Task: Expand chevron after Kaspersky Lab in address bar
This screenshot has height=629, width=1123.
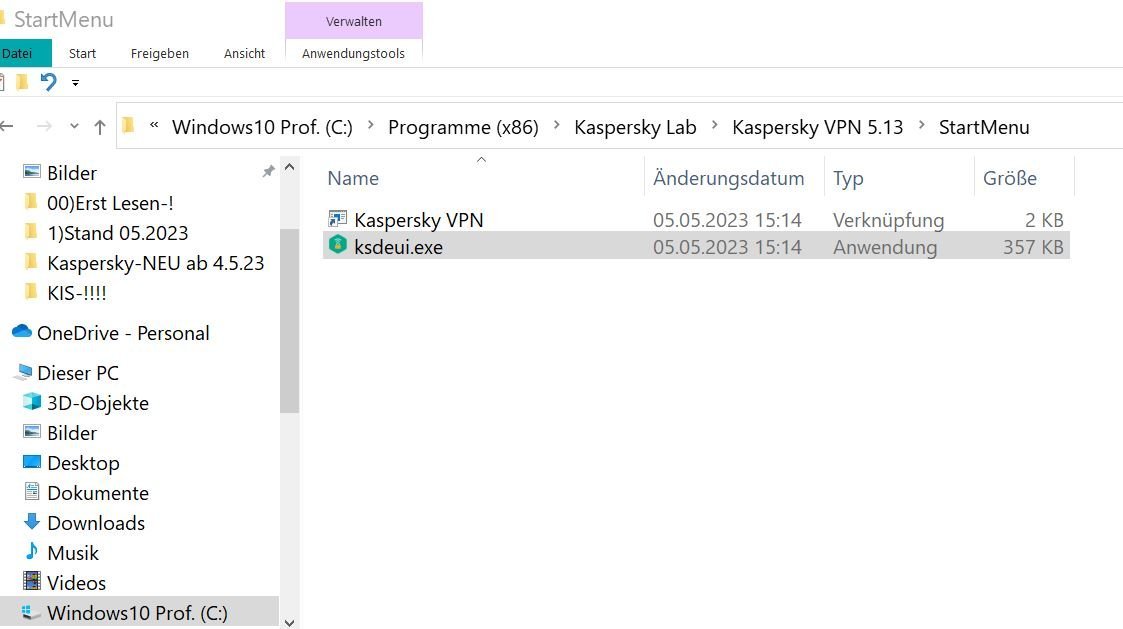Action: (x=715, y=127)
